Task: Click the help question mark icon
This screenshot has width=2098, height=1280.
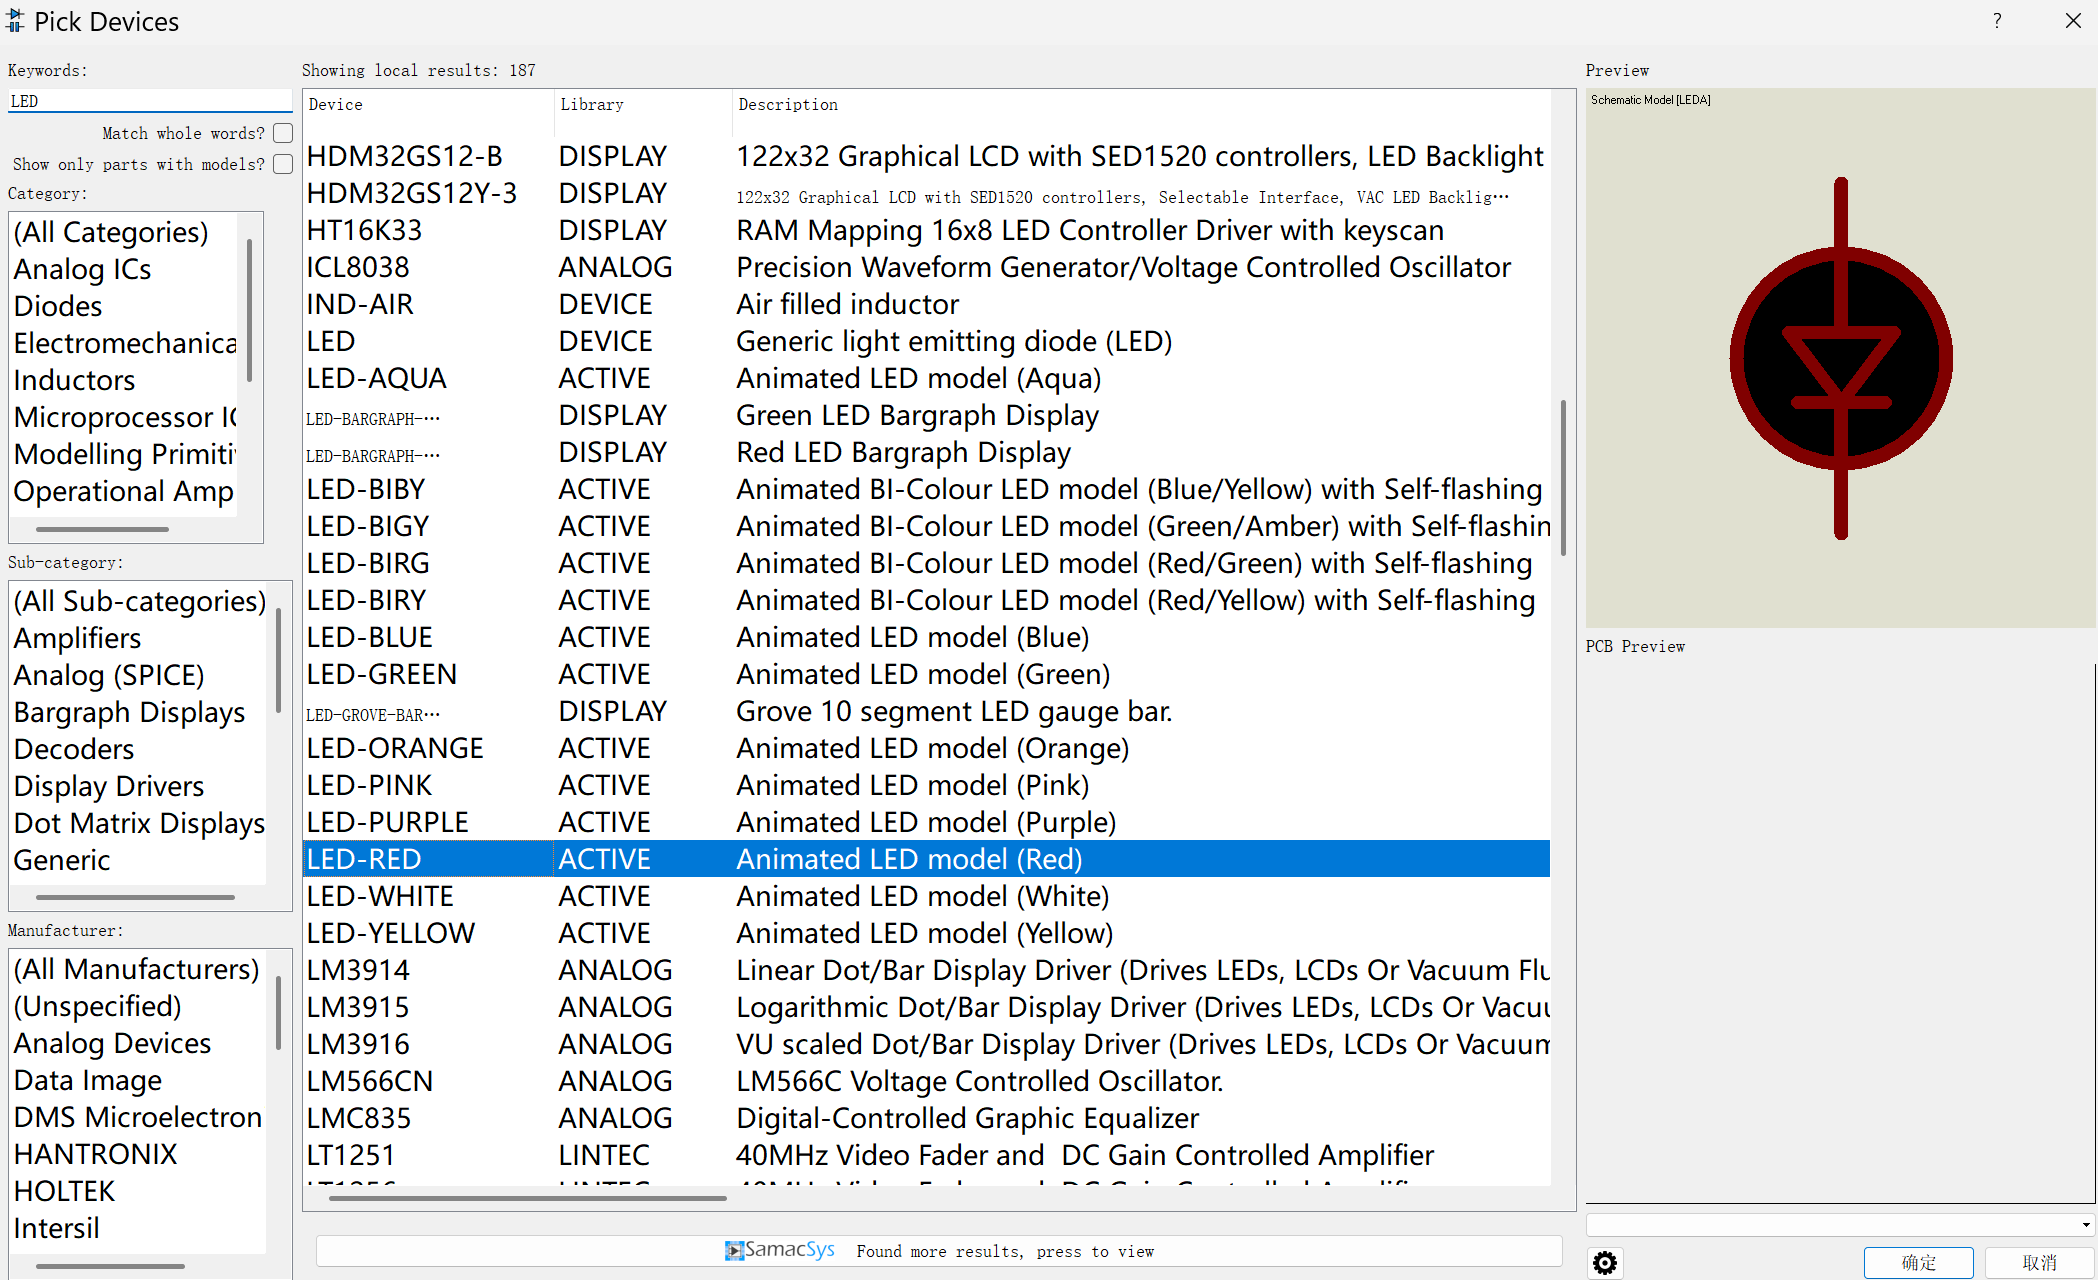Action: pyautogui.click(x=1997, y=21)
